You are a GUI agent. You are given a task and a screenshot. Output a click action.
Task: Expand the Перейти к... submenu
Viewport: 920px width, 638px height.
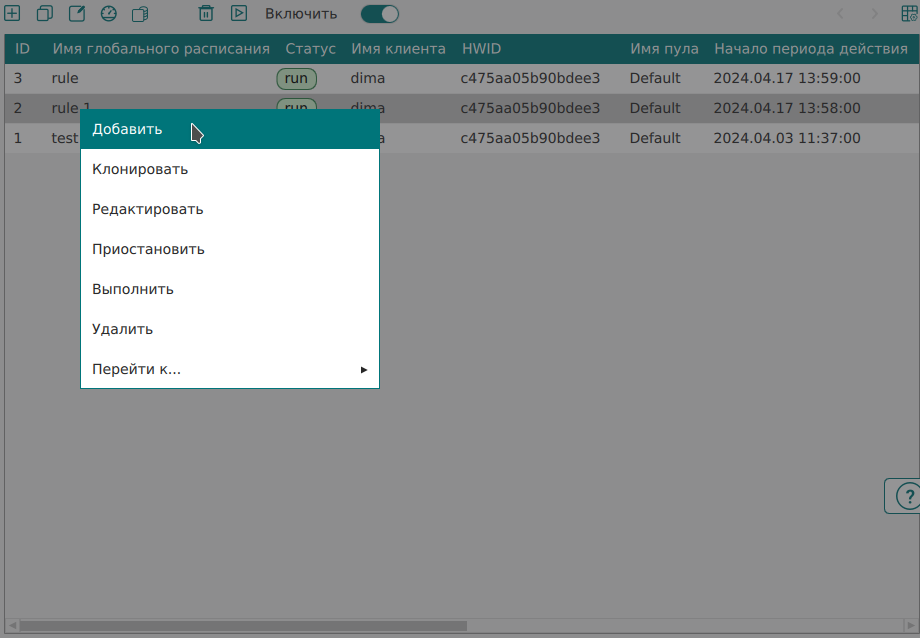point(229,369)
